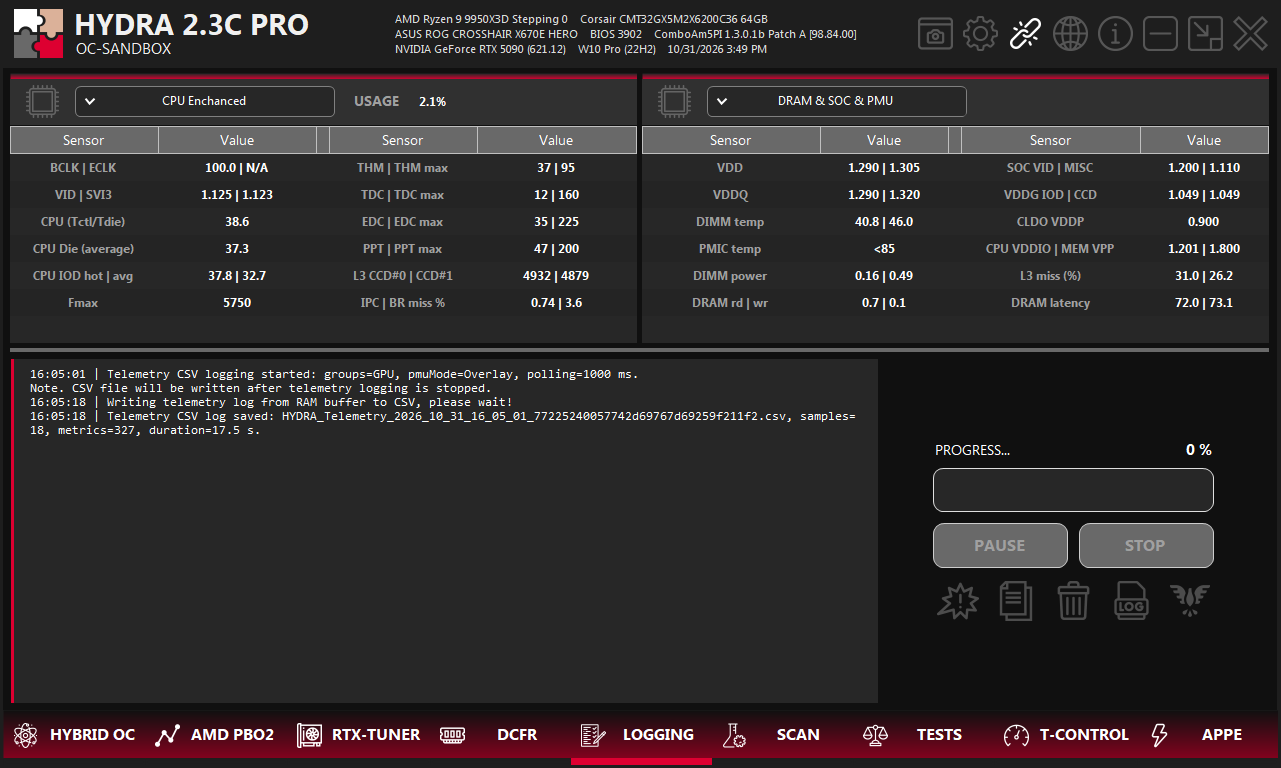This screenshot has height=768, width=1281.
Task: Click the chain link icon in the title bar
Action: click(1026, 34)
